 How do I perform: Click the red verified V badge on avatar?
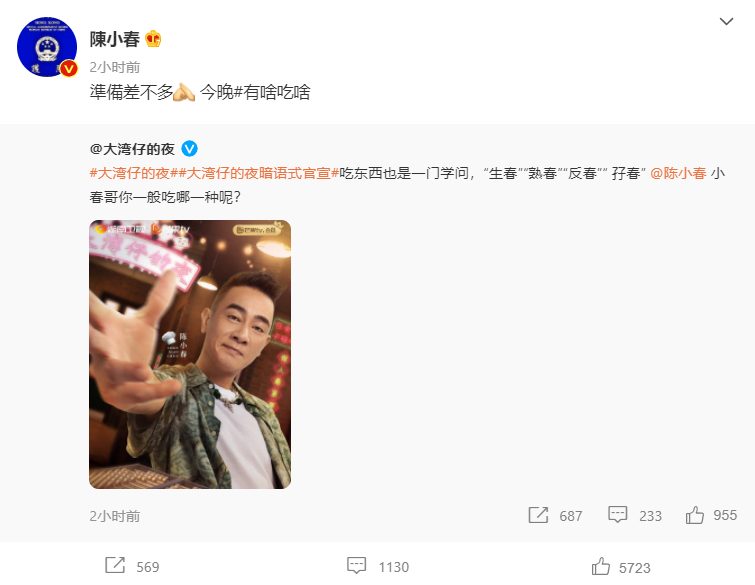tap(69, 69)
